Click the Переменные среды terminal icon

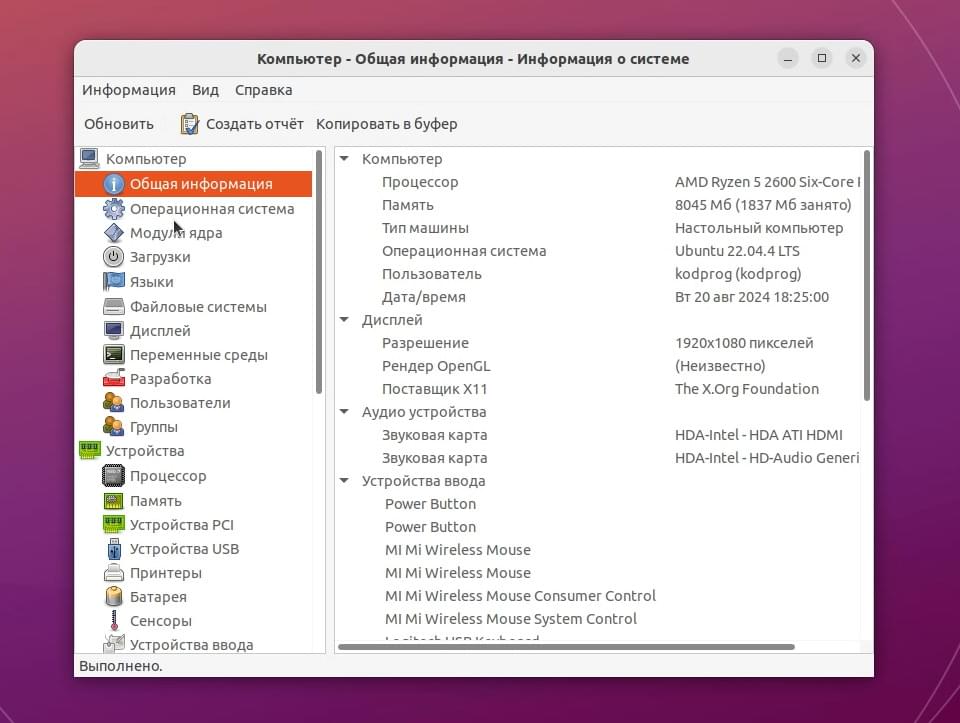click(x=113, y=354)
